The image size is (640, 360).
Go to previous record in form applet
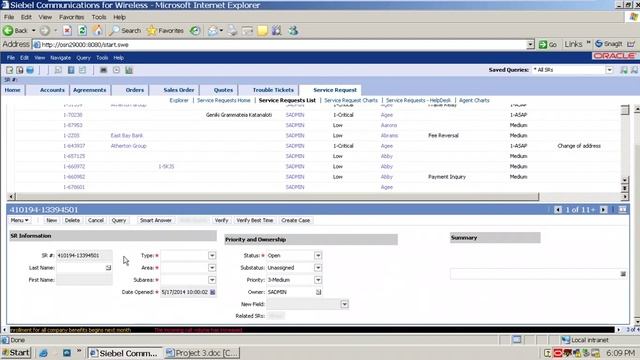coord(558,210)
